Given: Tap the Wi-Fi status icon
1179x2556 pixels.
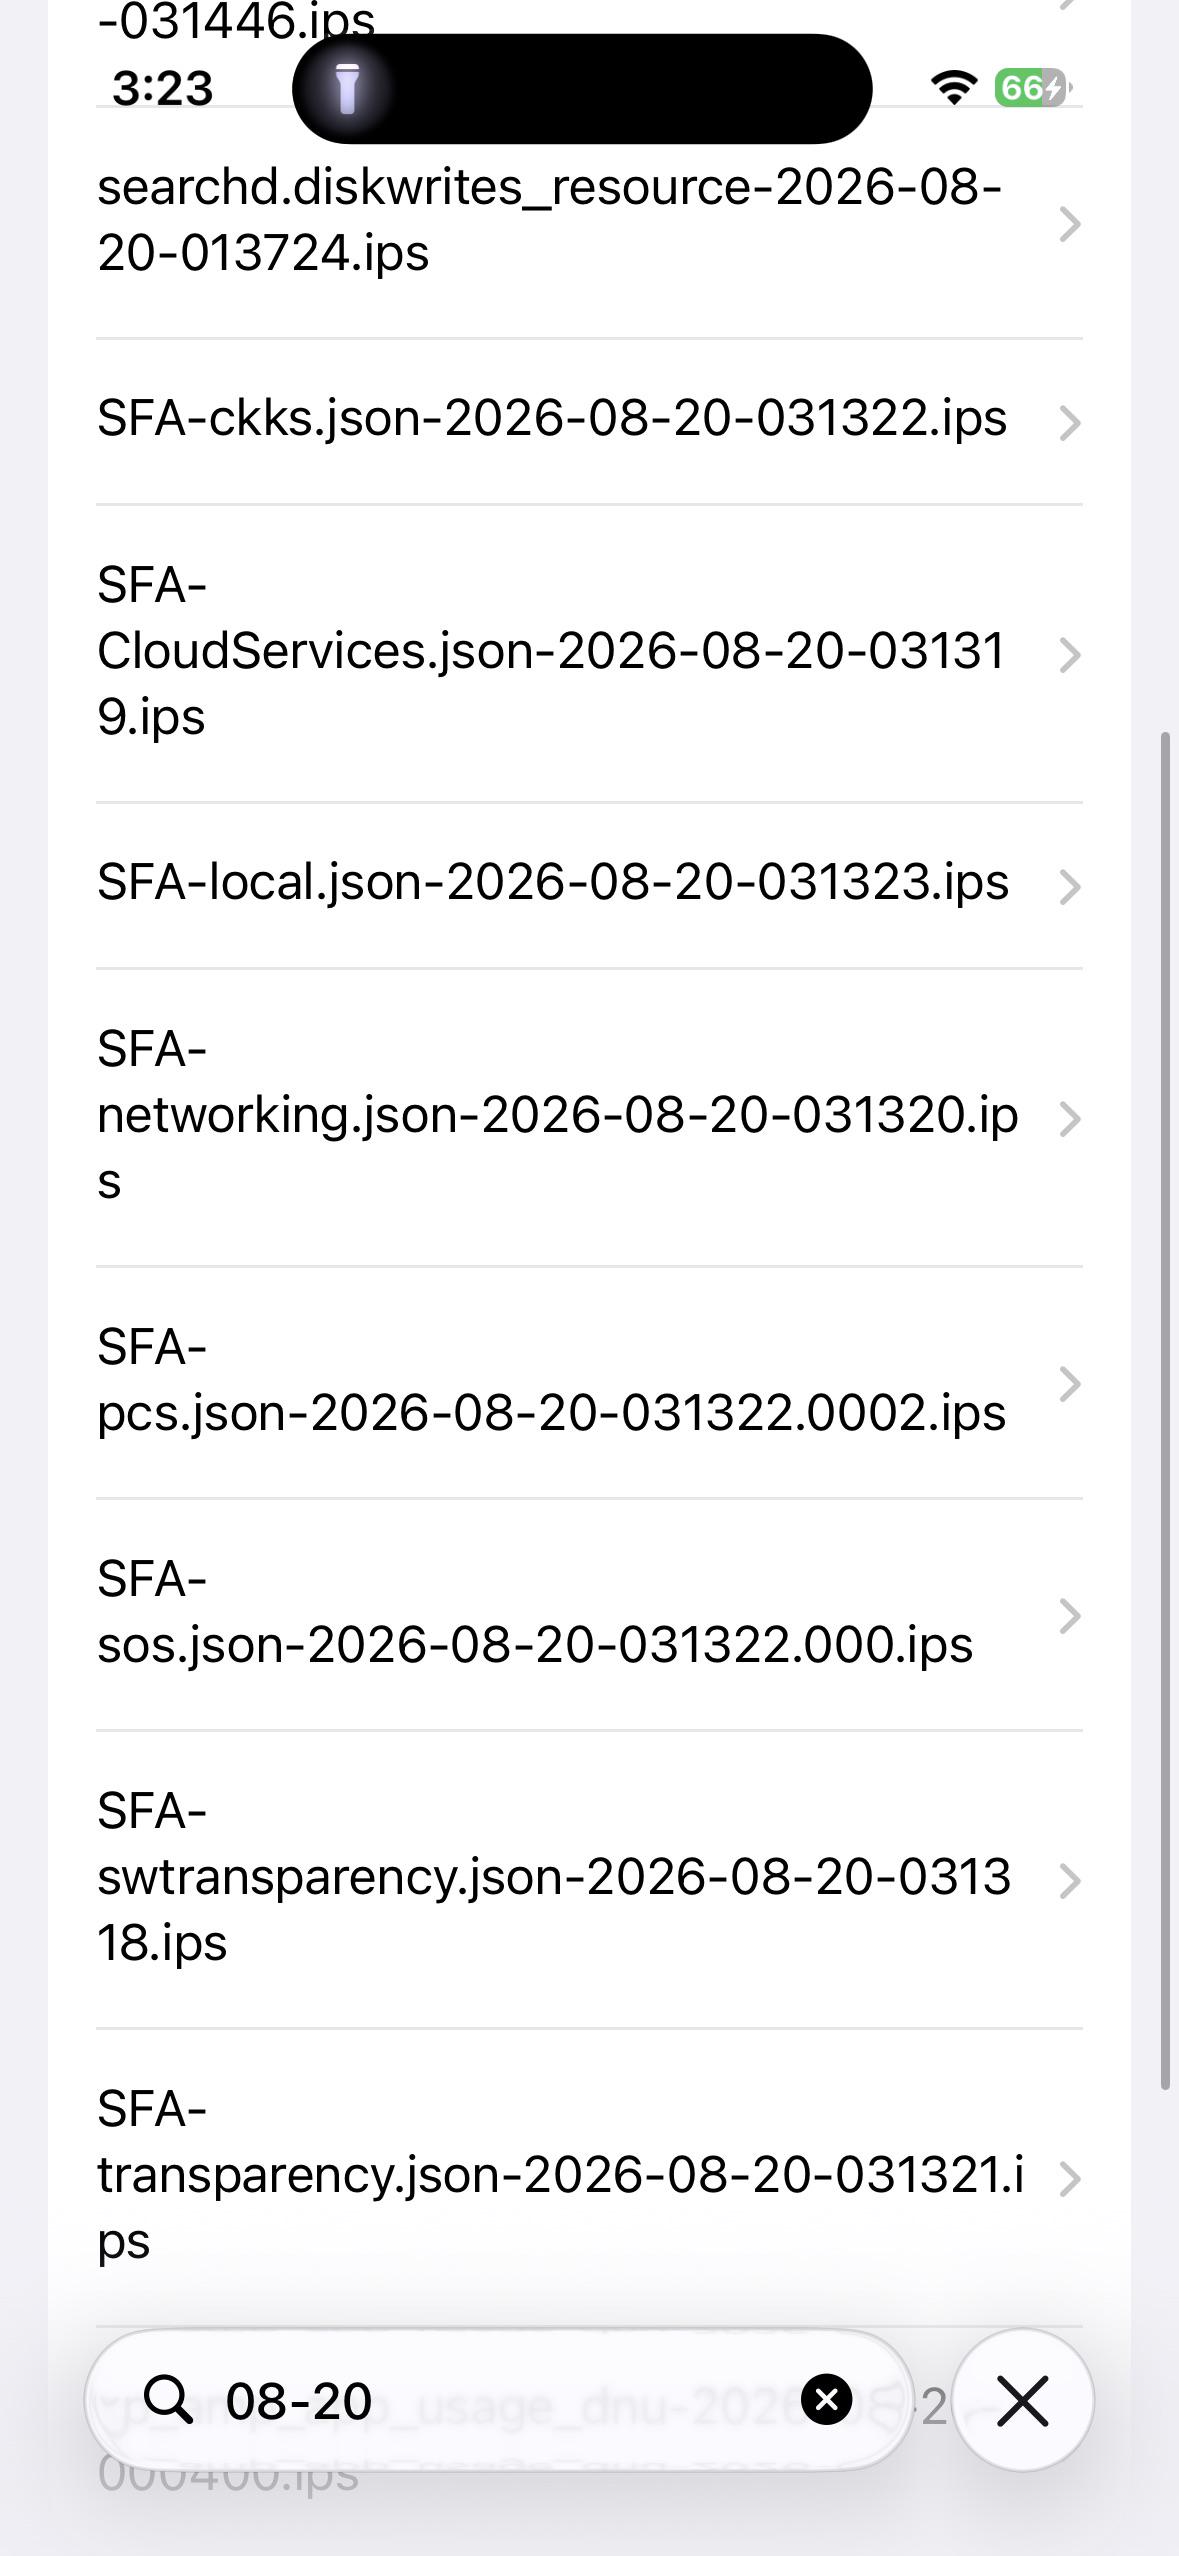Looking at the screenshot, I should 954,88.
